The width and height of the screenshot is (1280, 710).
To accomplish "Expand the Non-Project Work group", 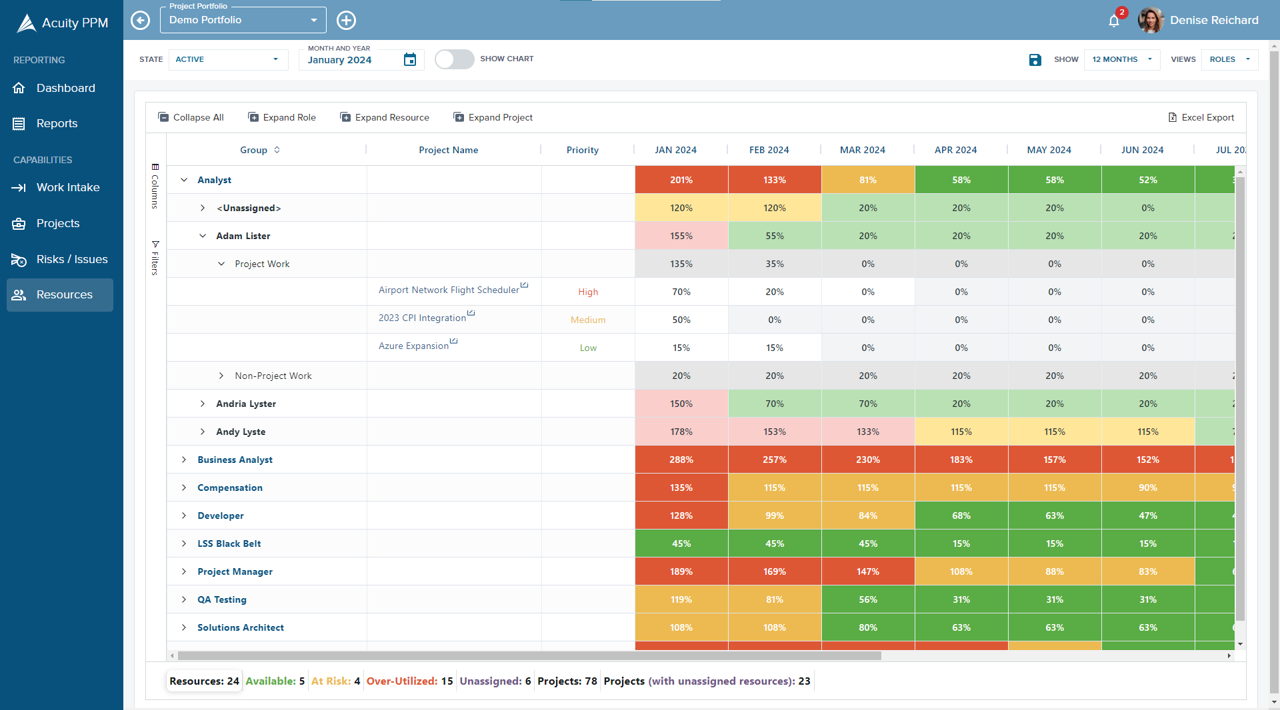I will tap(222, 376).
